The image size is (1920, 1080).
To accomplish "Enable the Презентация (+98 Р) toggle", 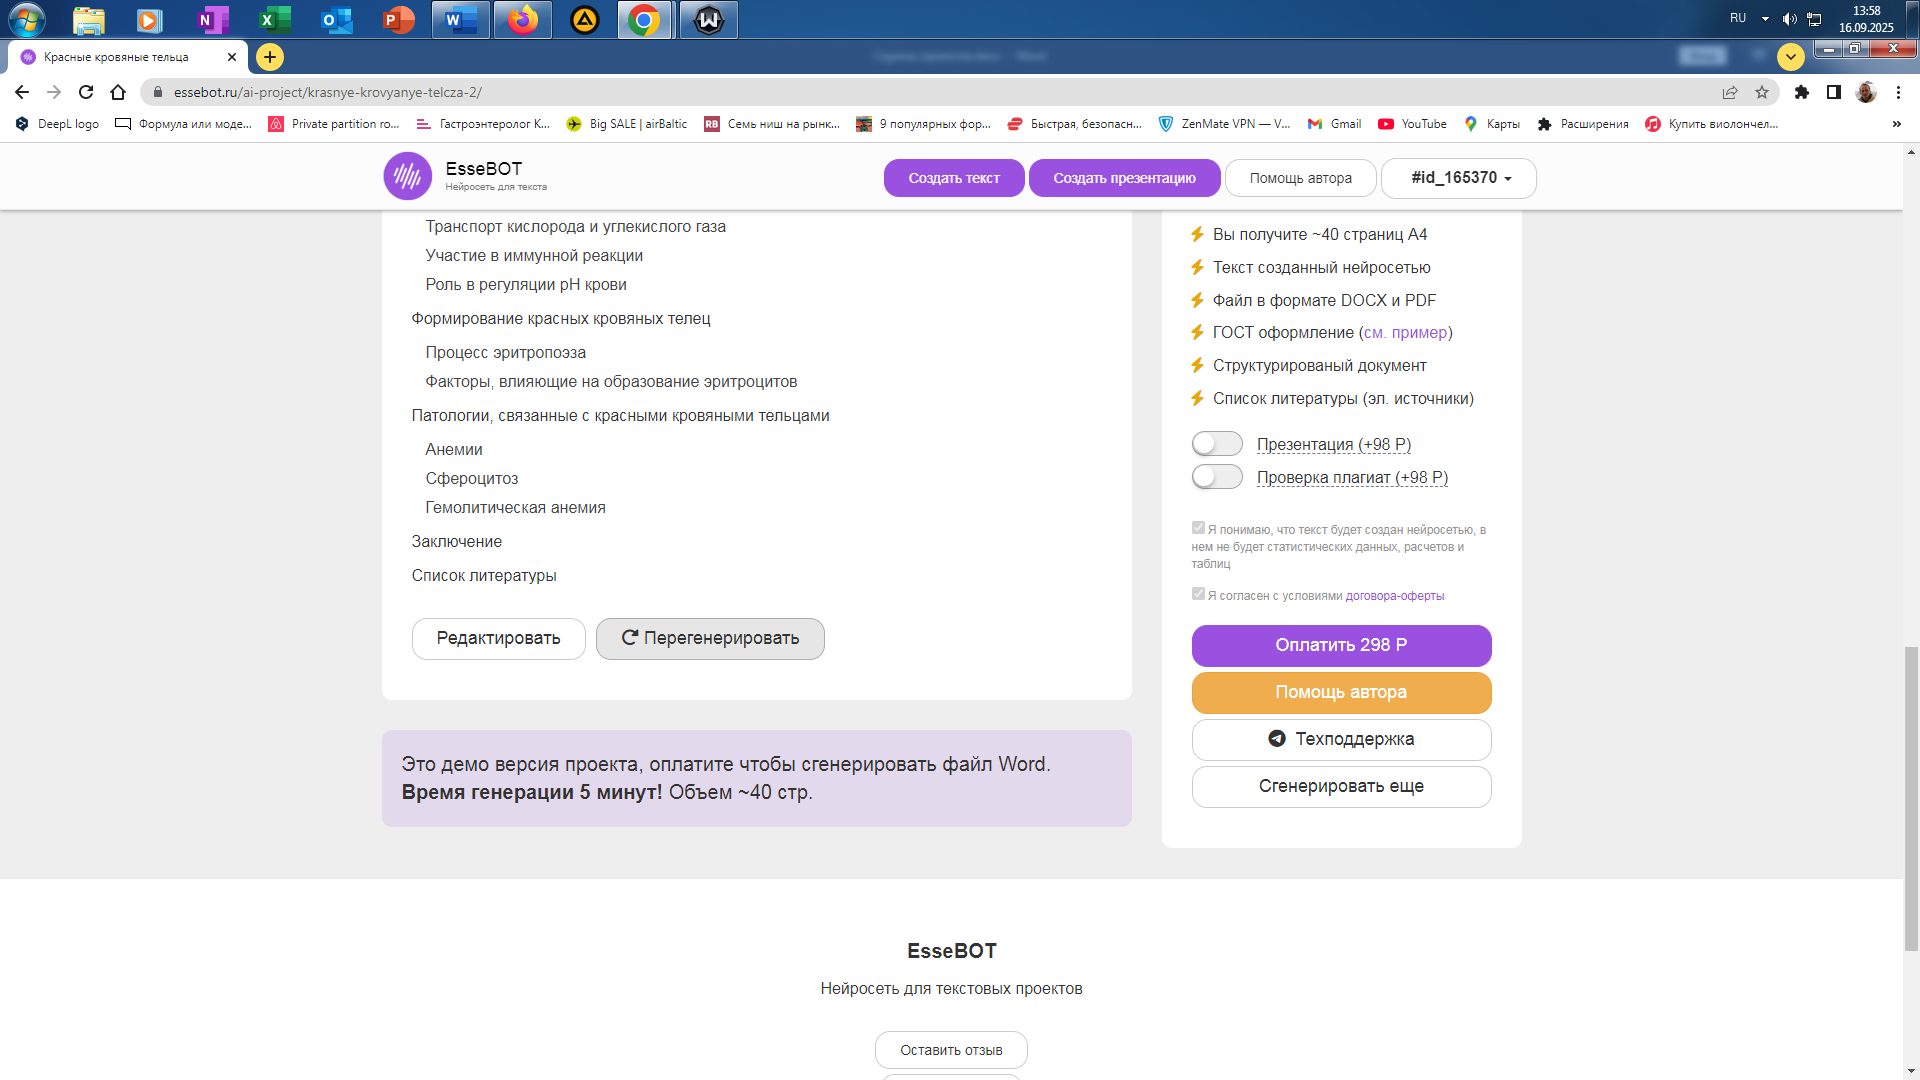I will tap(1216, 444).
